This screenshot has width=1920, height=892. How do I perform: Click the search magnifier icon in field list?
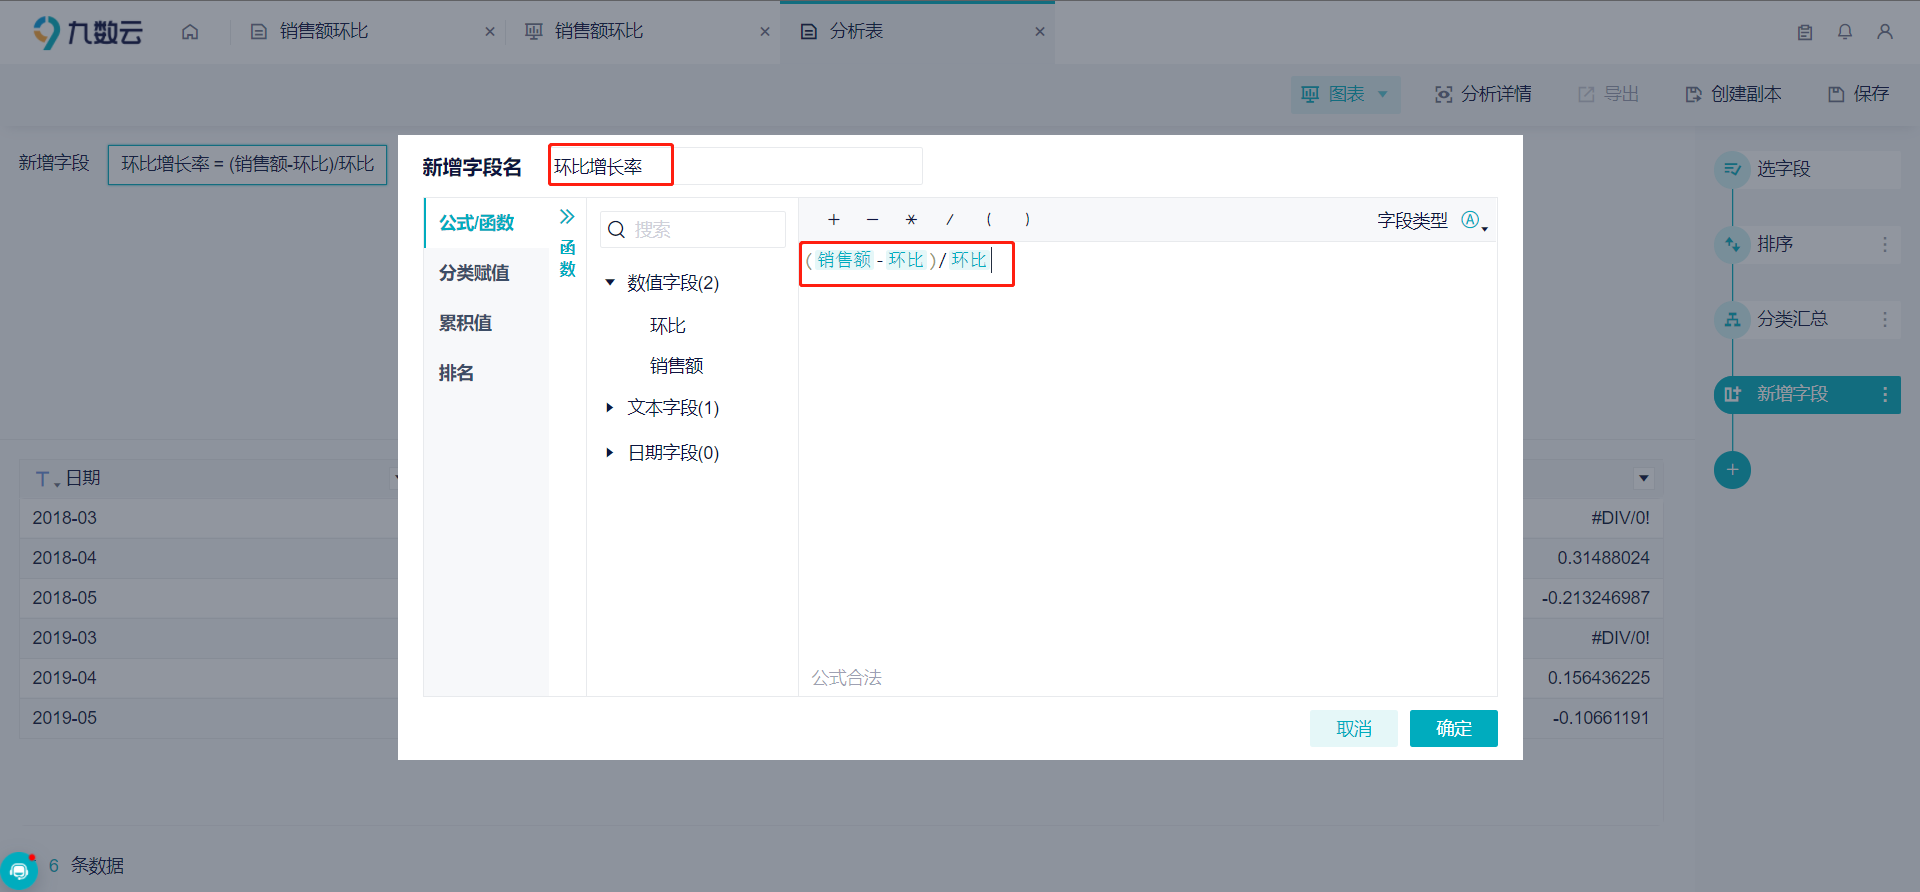click(617, 230)
